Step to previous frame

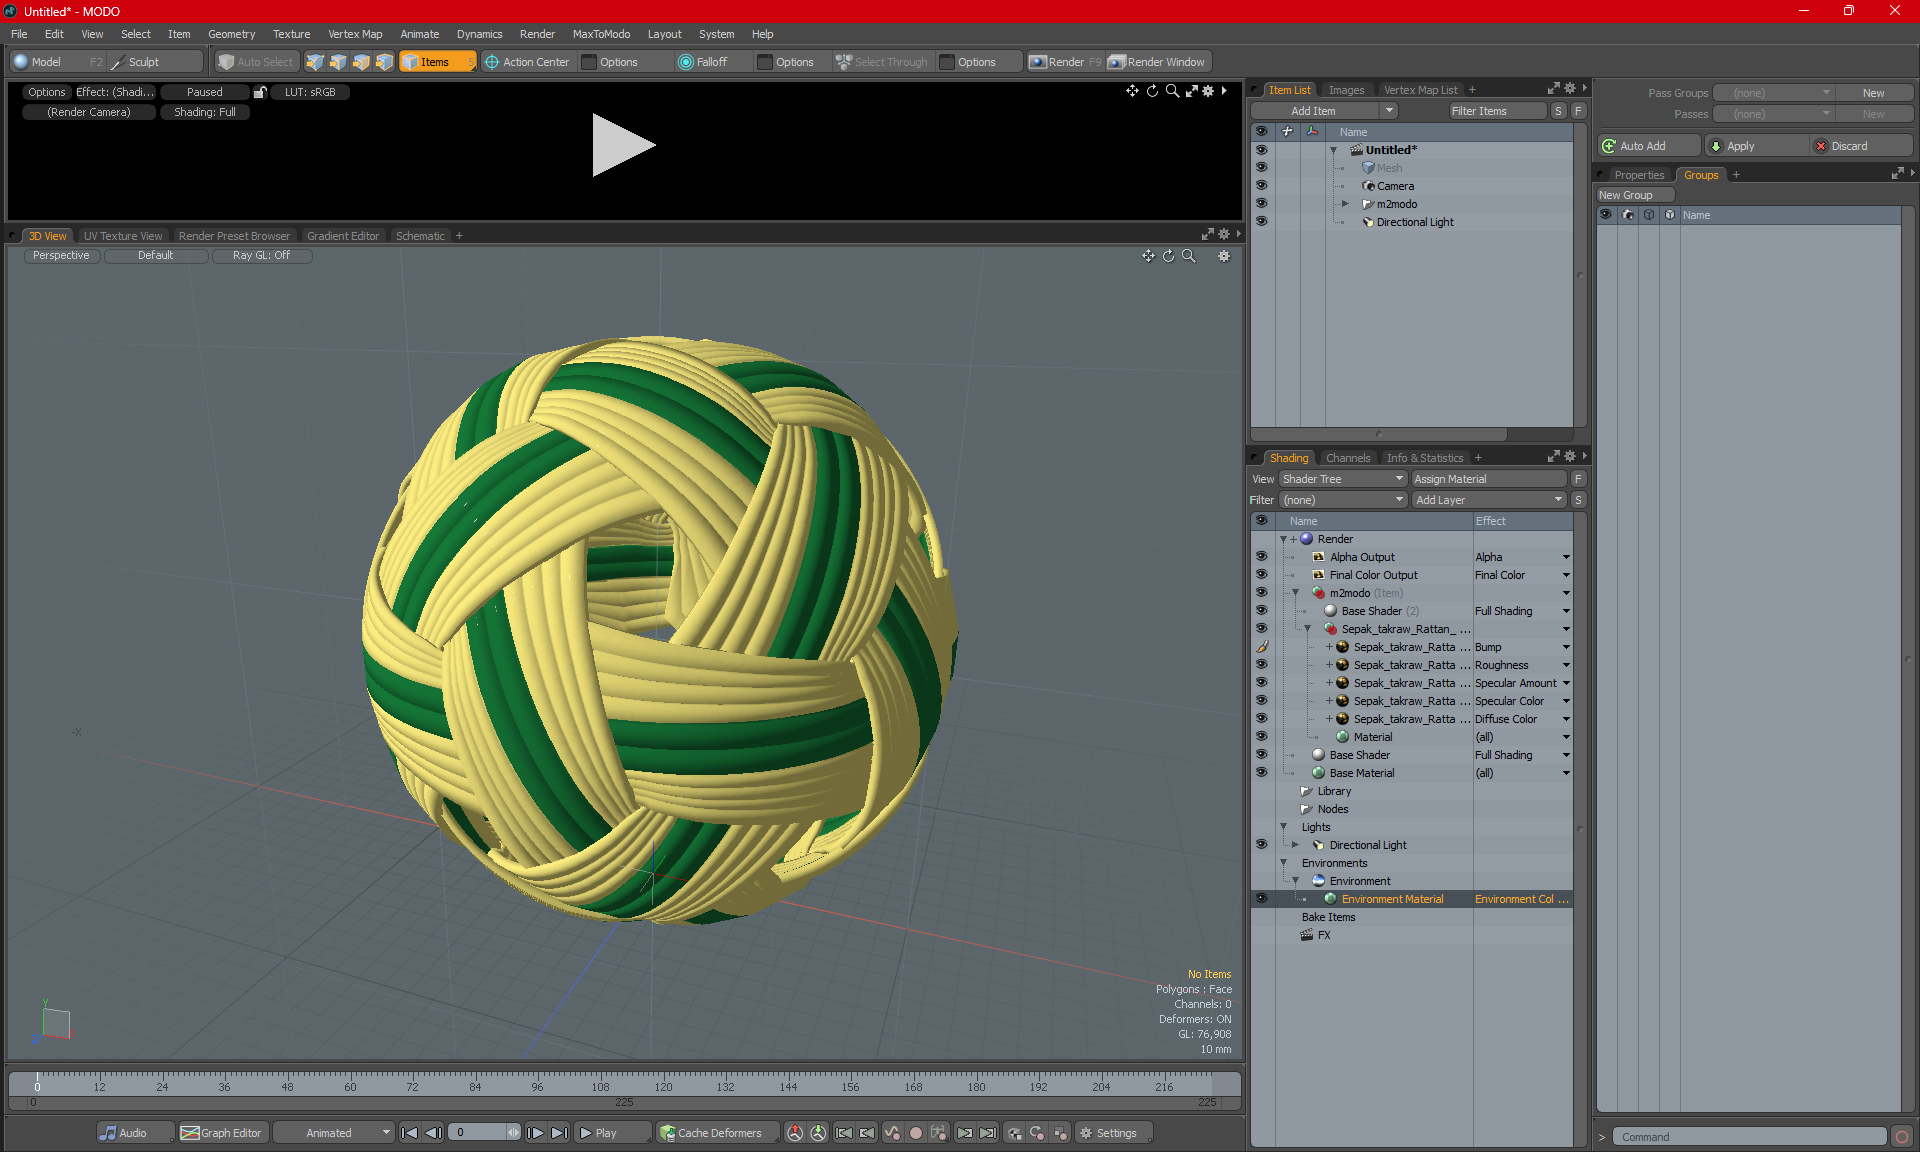tap(433, 1133)
